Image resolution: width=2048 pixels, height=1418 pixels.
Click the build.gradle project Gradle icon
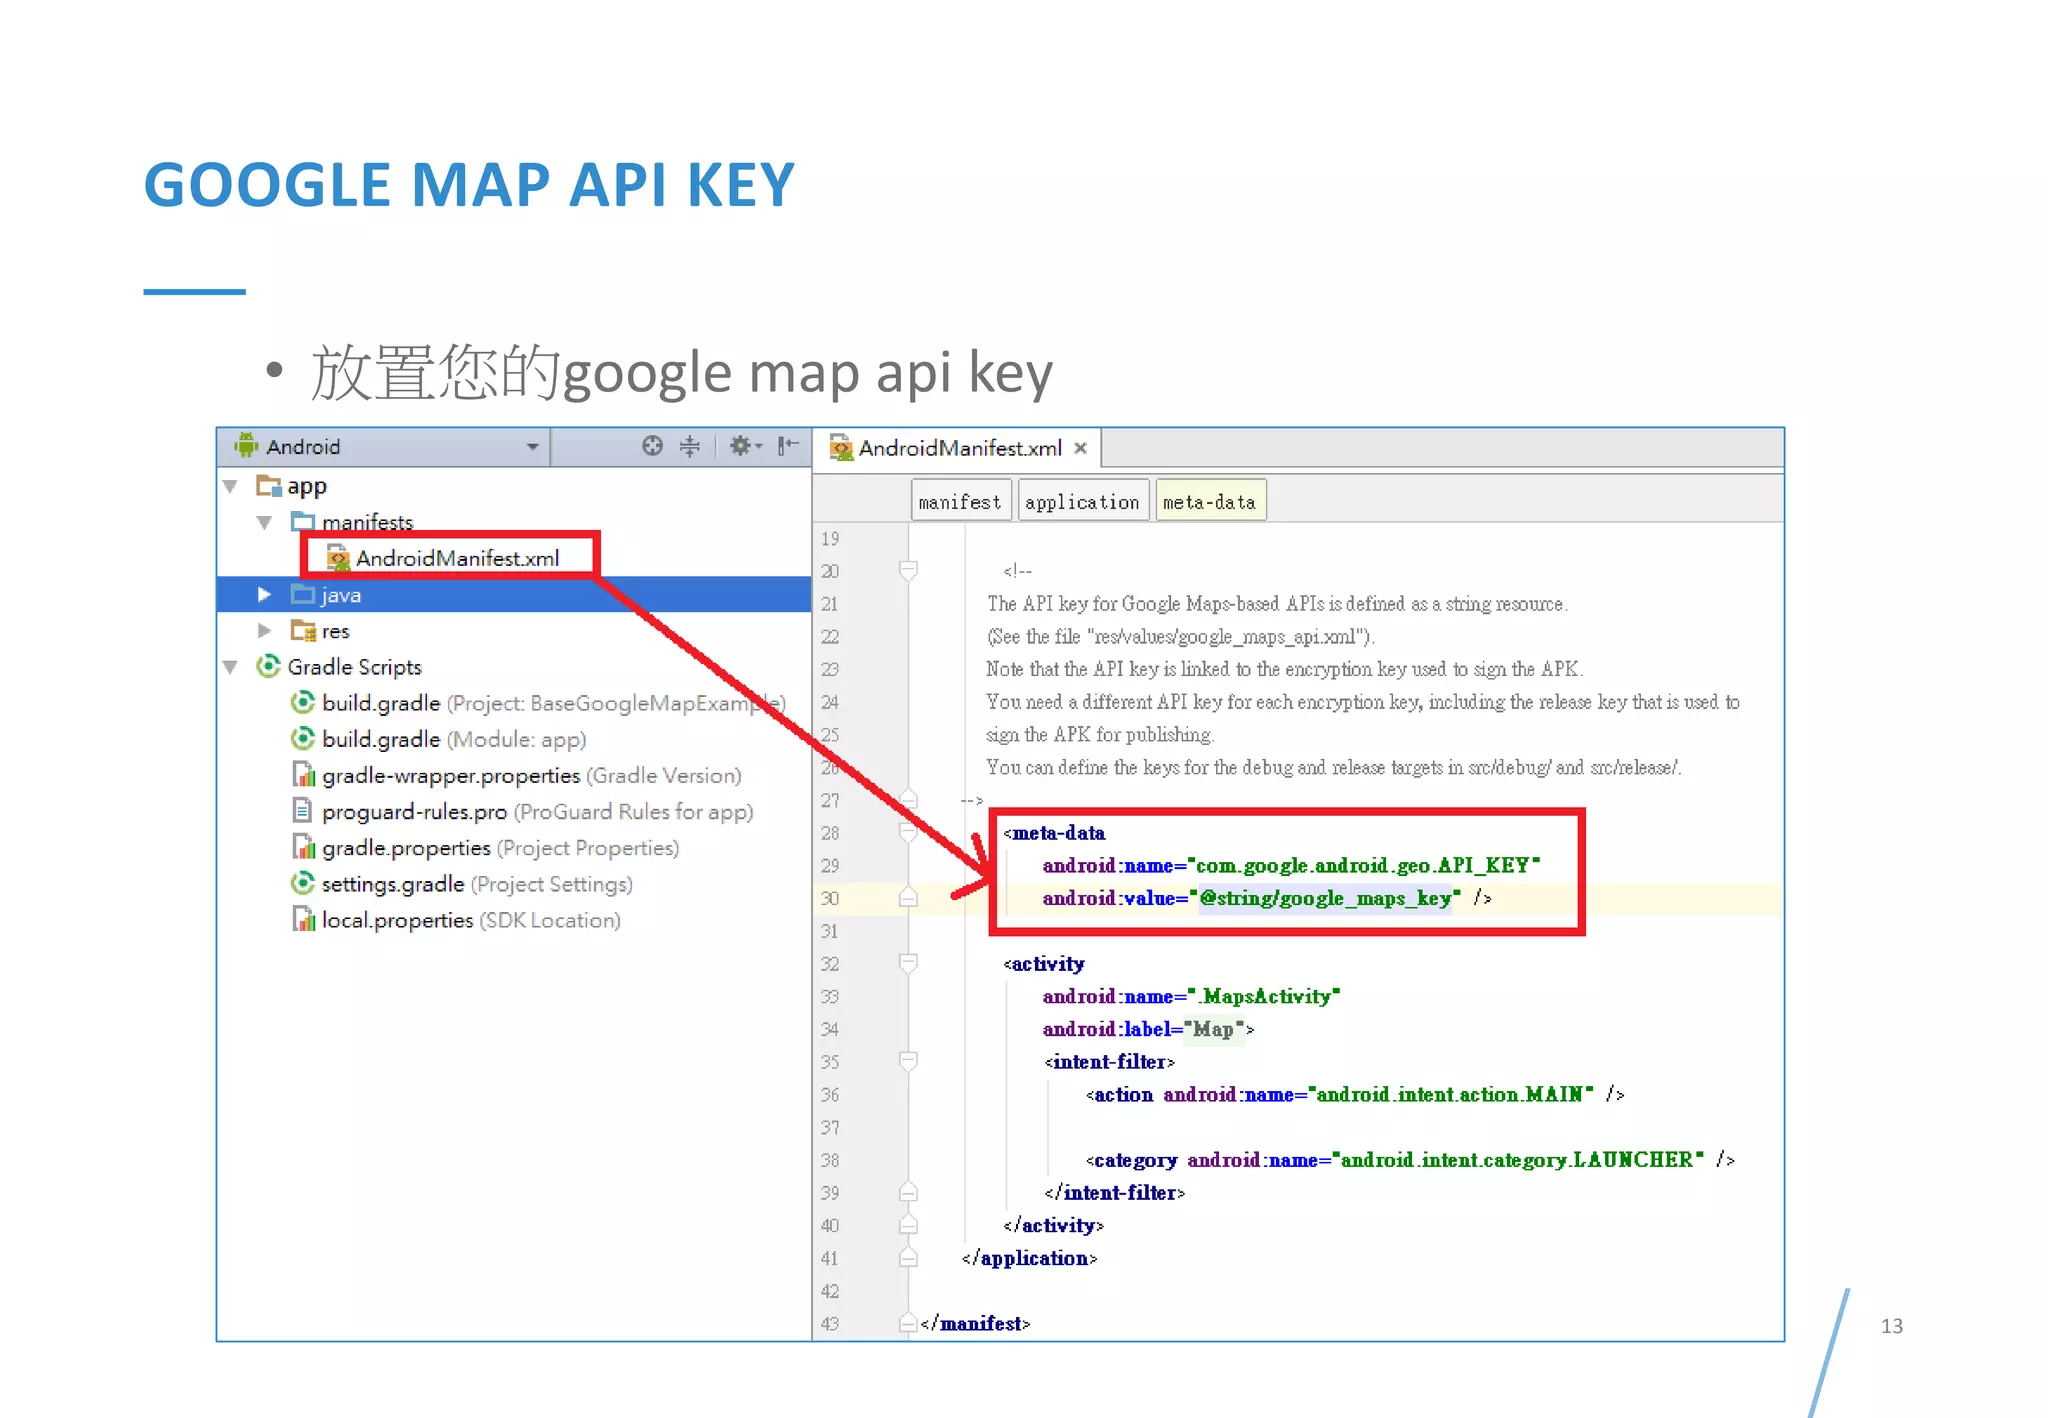303,702
